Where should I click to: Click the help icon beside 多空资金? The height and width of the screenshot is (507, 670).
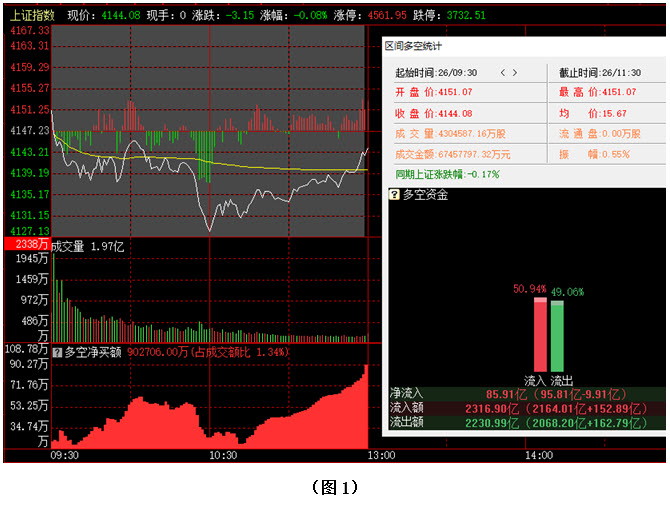click(x=394, y=194)
